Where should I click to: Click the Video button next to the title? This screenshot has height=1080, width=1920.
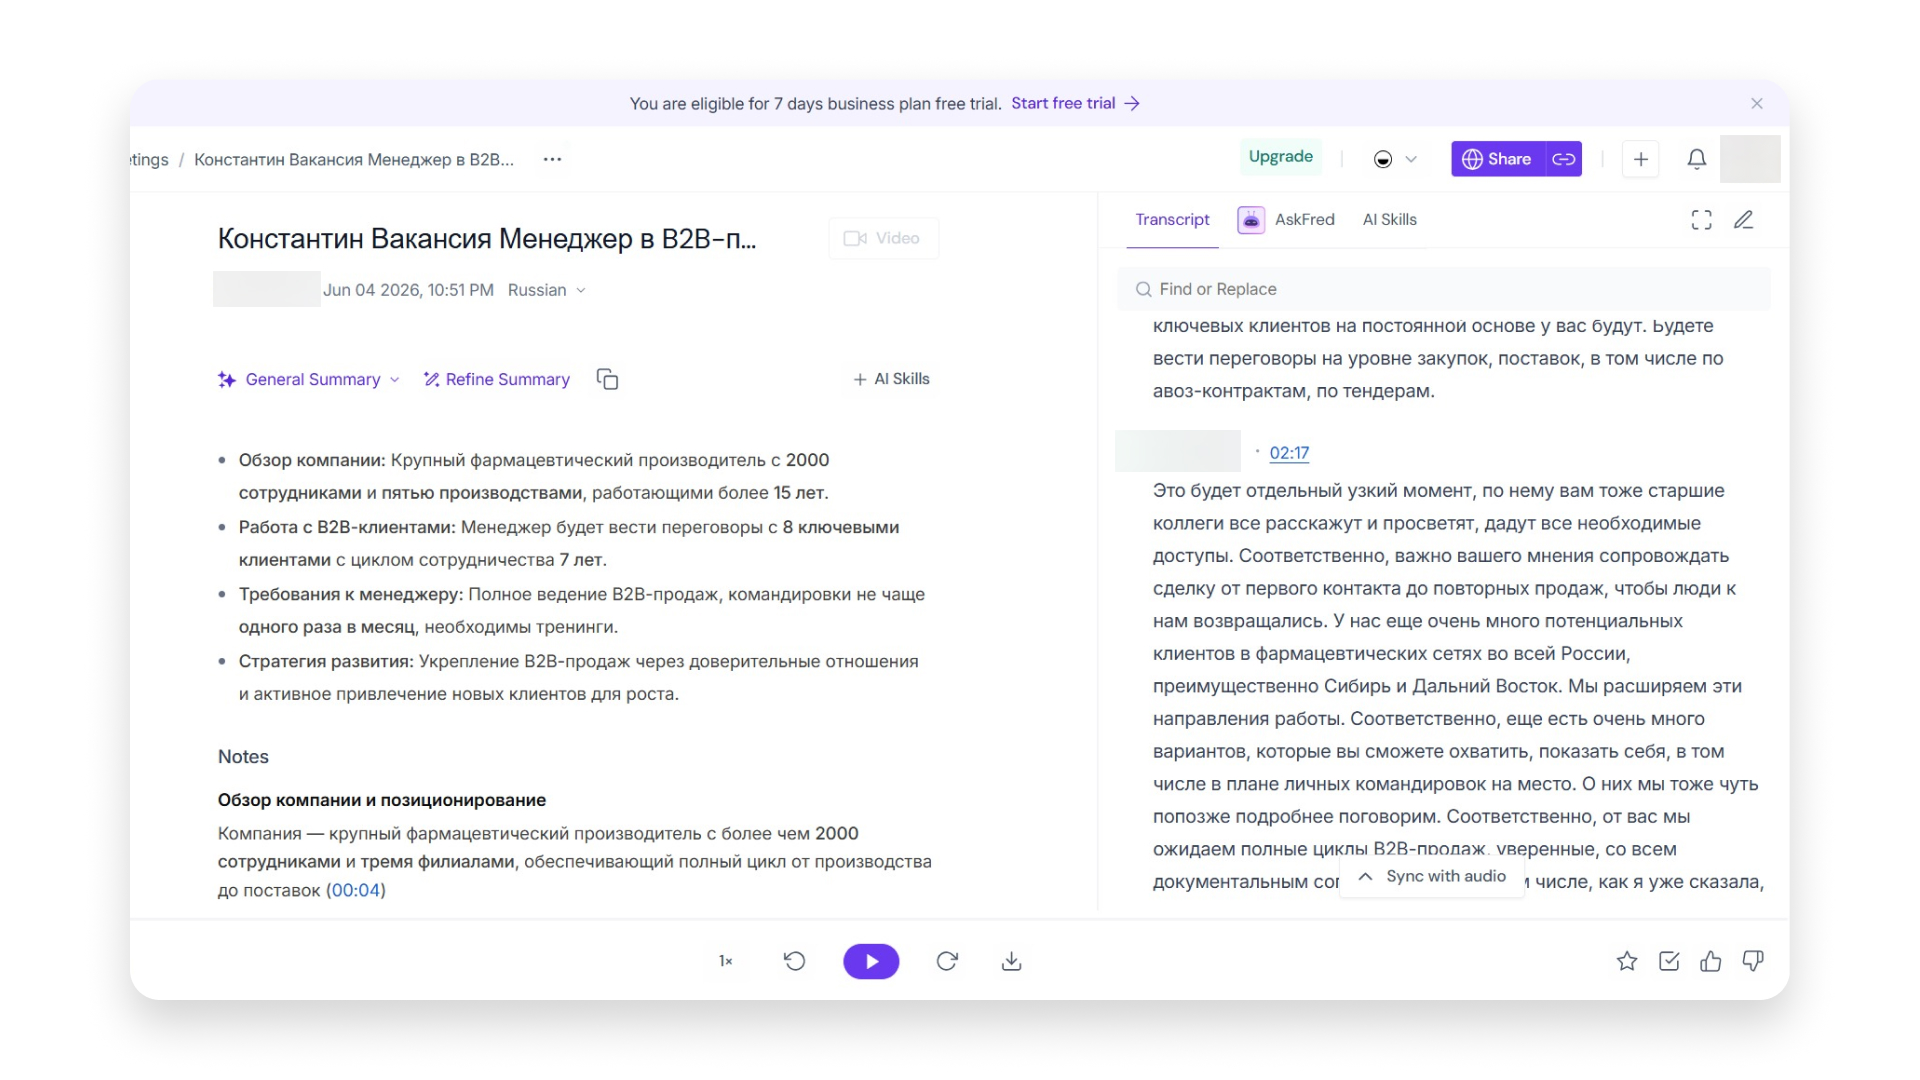883,238
